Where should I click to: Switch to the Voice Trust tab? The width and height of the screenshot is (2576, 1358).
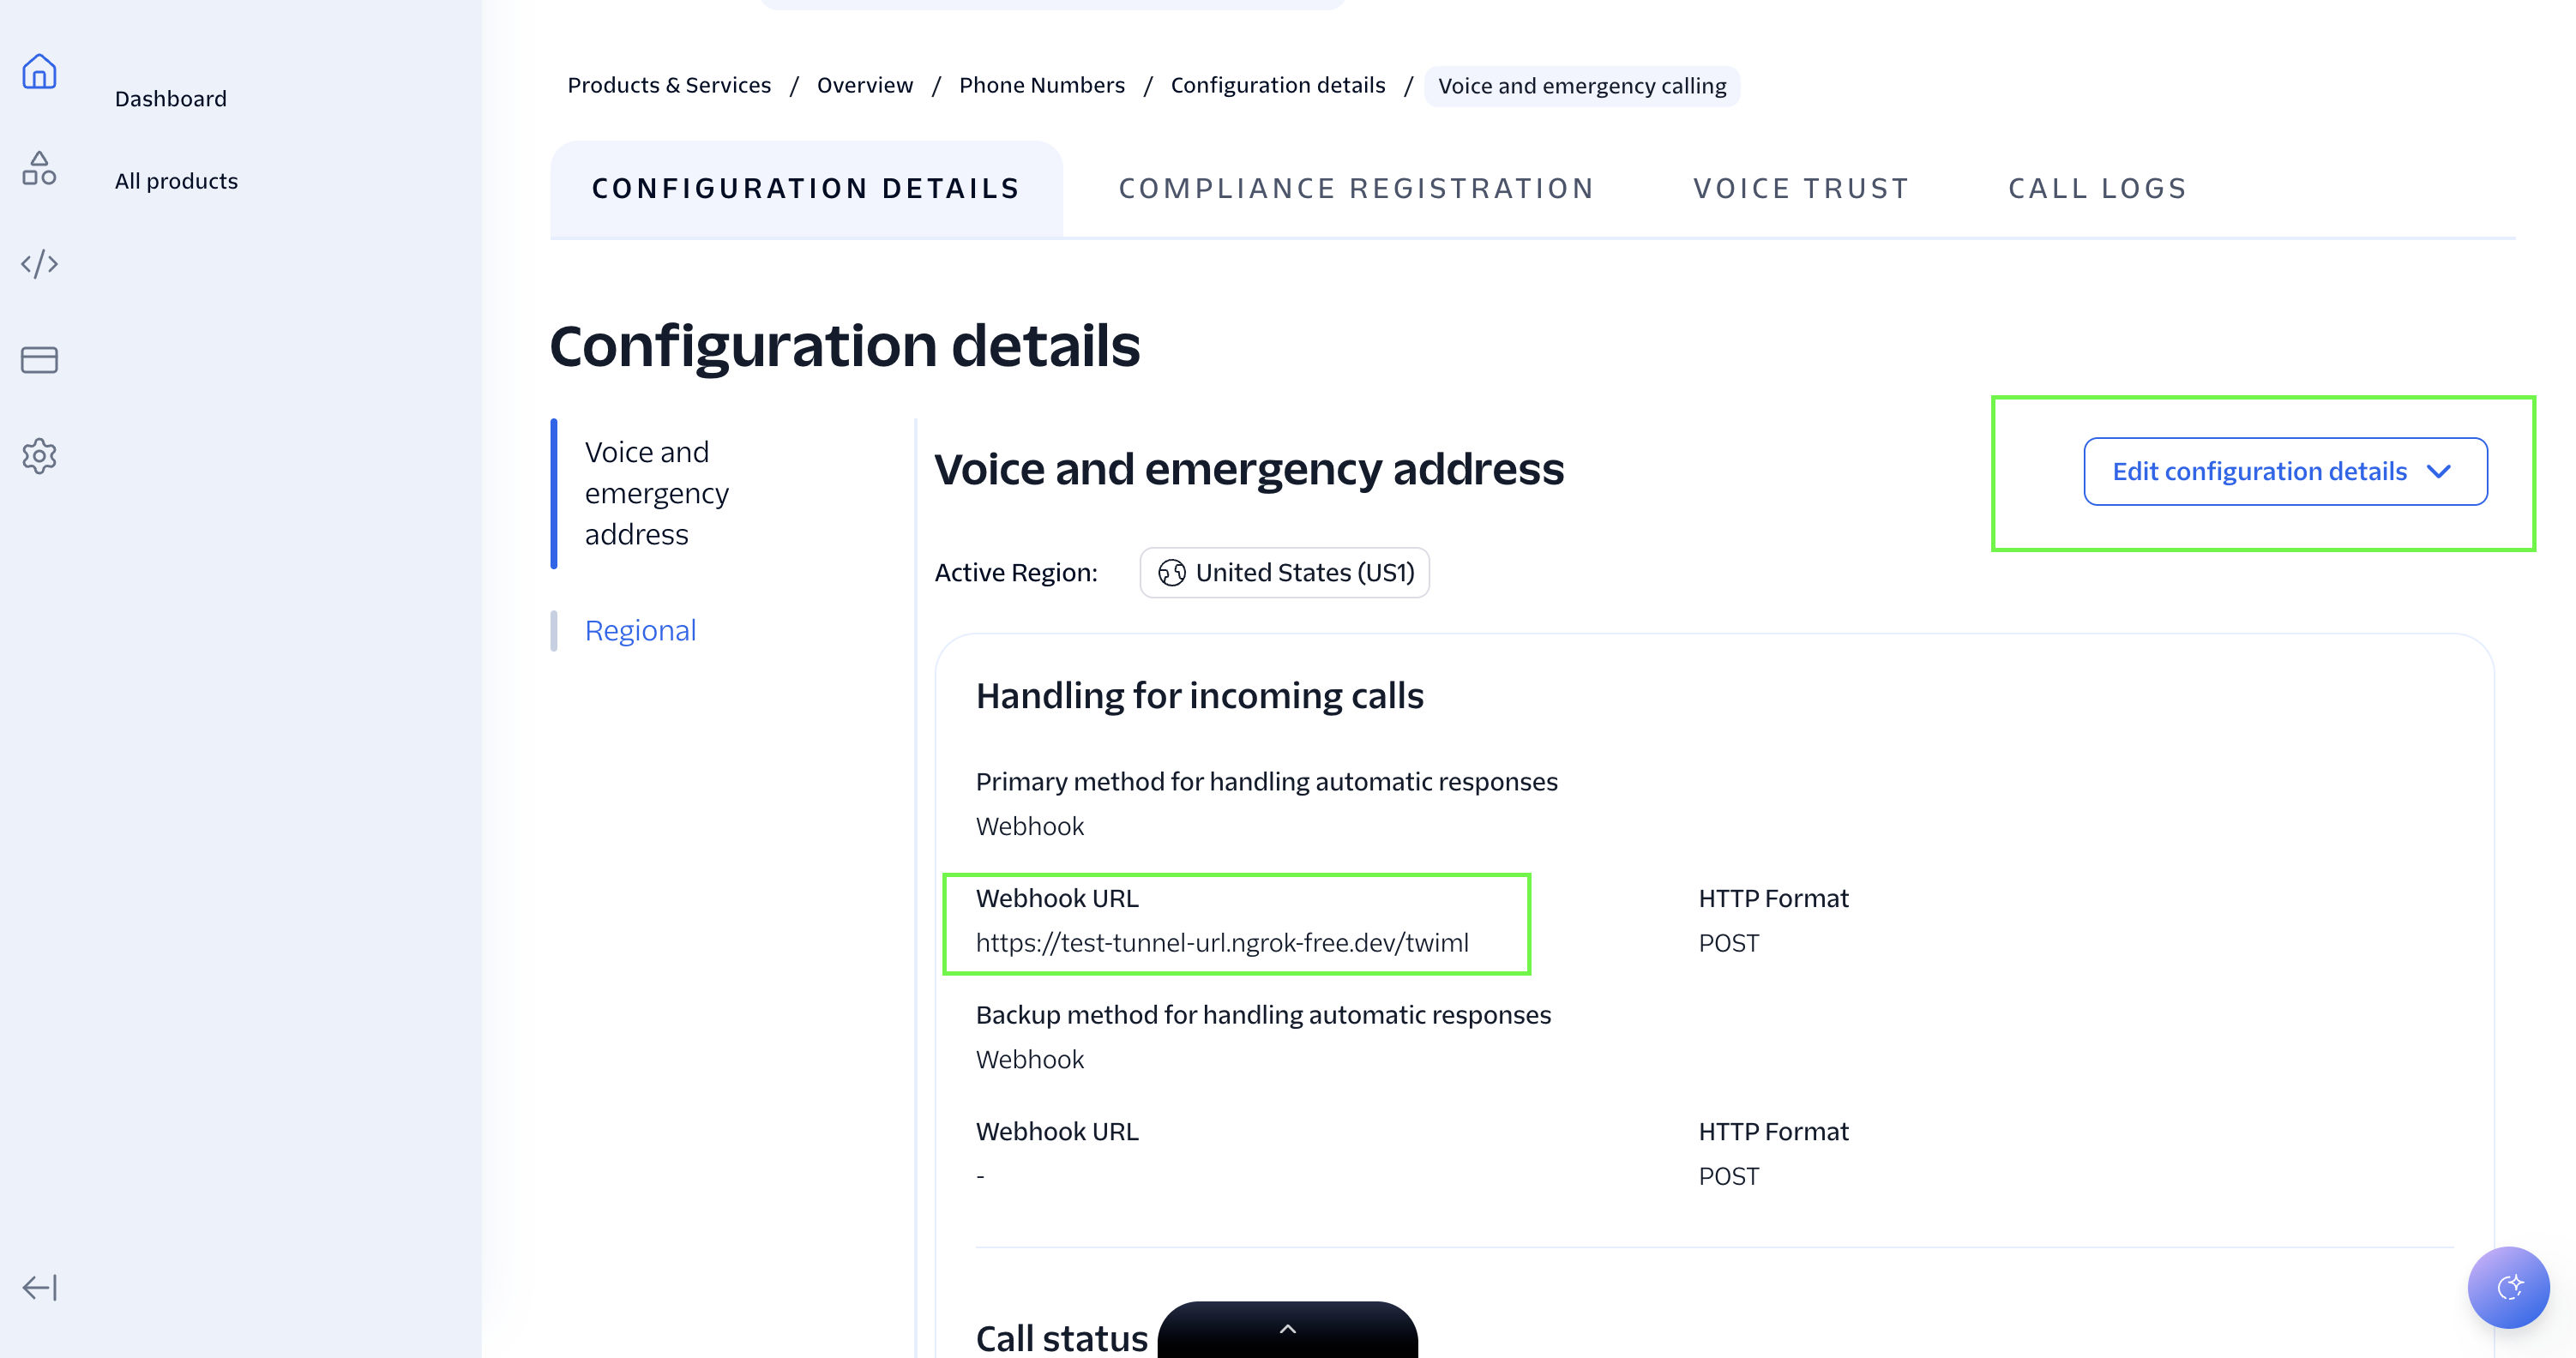1801,189
